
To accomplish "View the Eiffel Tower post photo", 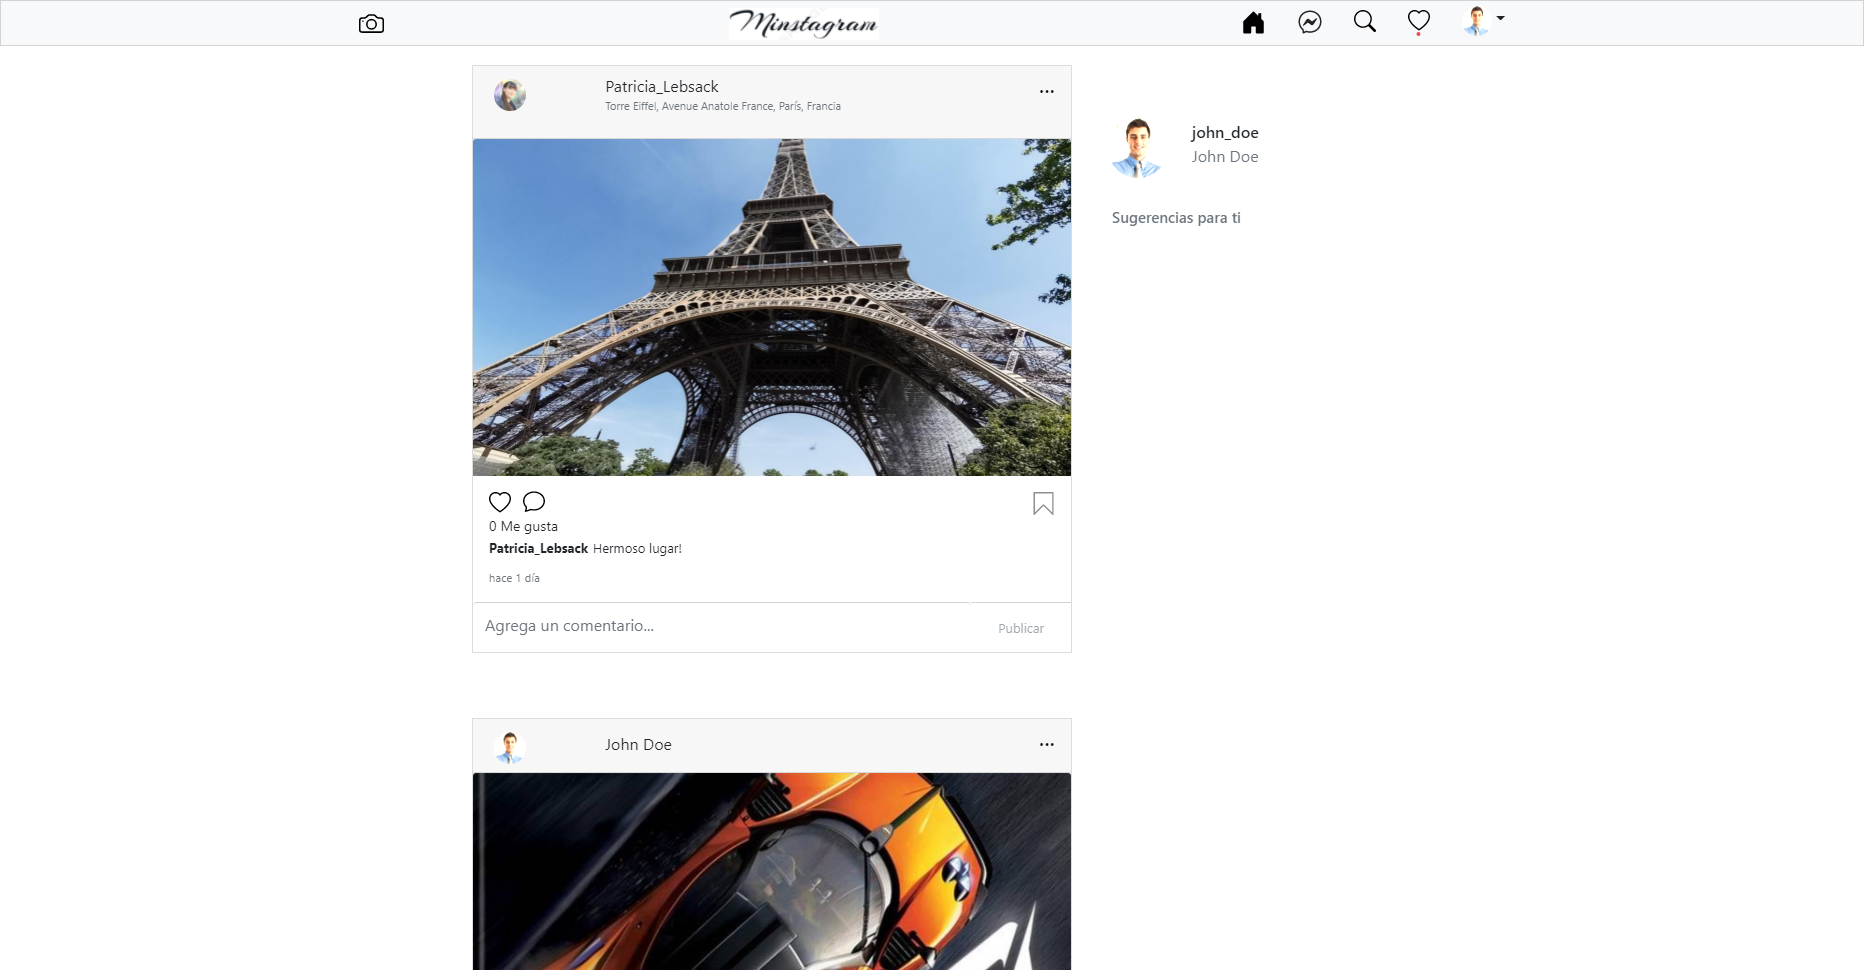I will 772,307.
